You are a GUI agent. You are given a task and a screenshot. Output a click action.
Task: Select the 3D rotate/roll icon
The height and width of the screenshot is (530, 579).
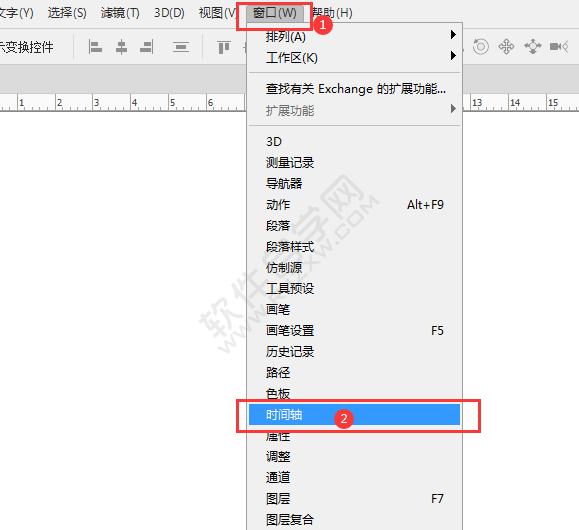pyautogui.click(x=481, y=47)
